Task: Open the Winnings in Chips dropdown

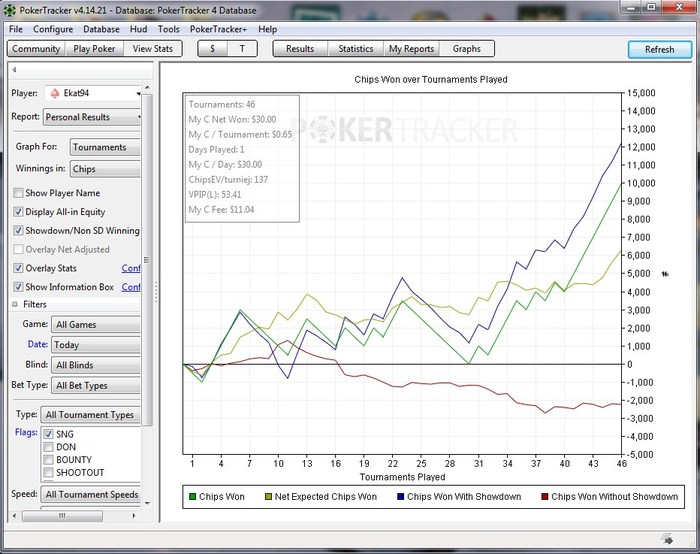Action: pyautogui.click(x=105, y=169)
